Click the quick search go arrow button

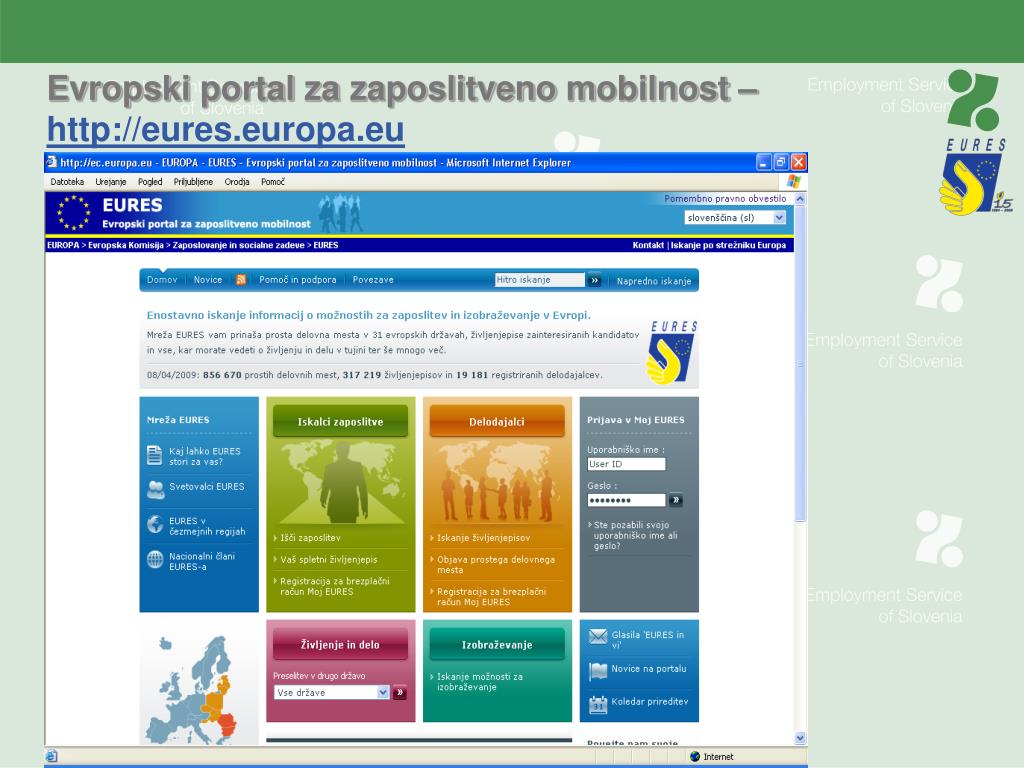(594, 280)
